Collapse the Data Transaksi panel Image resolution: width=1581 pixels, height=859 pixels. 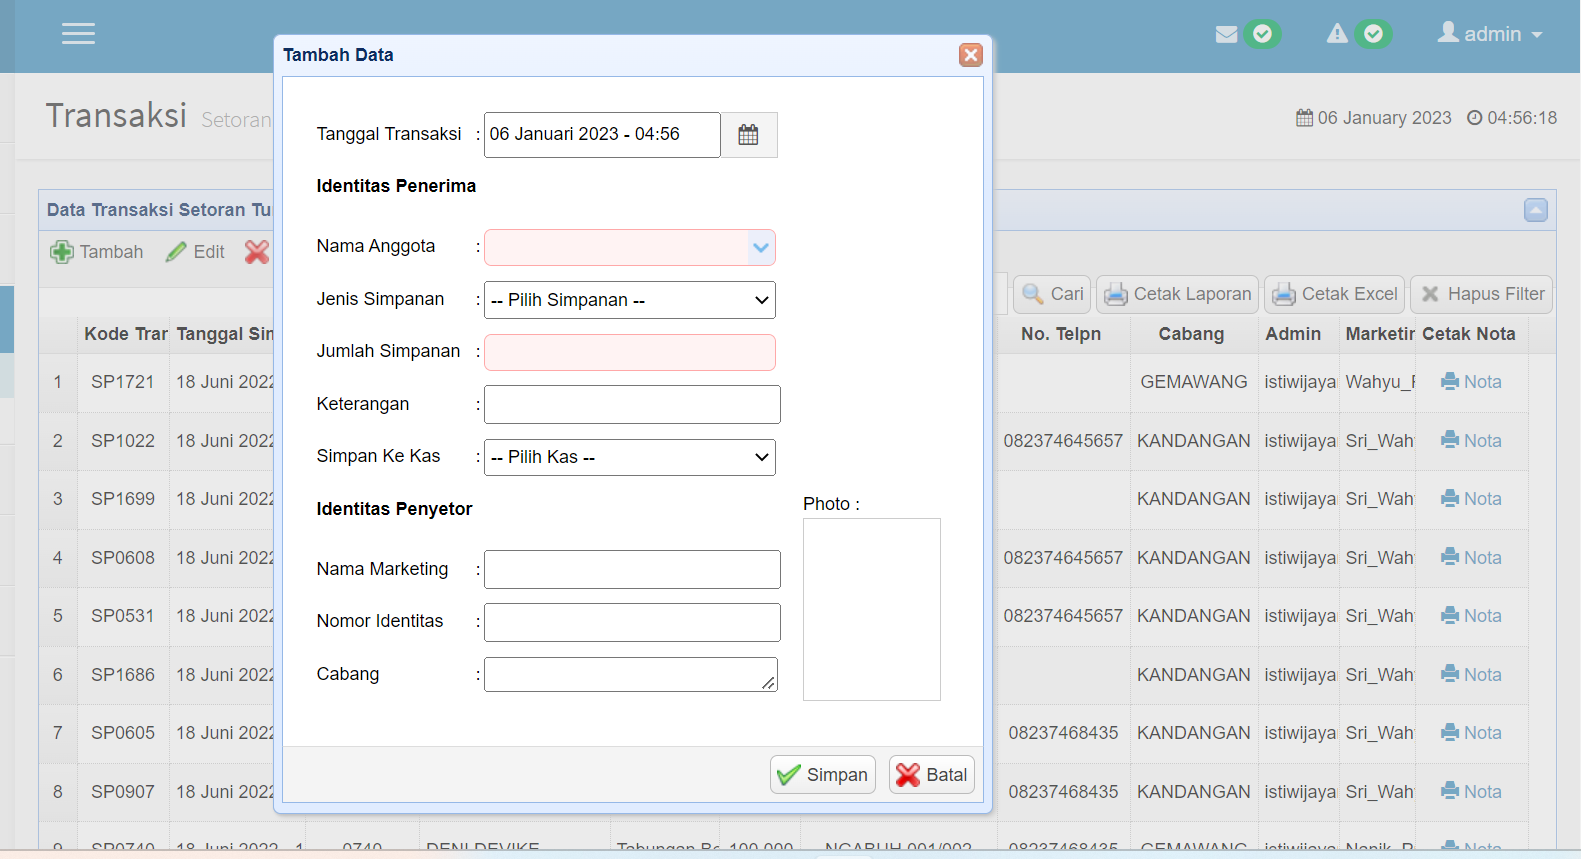[1535, 210]
